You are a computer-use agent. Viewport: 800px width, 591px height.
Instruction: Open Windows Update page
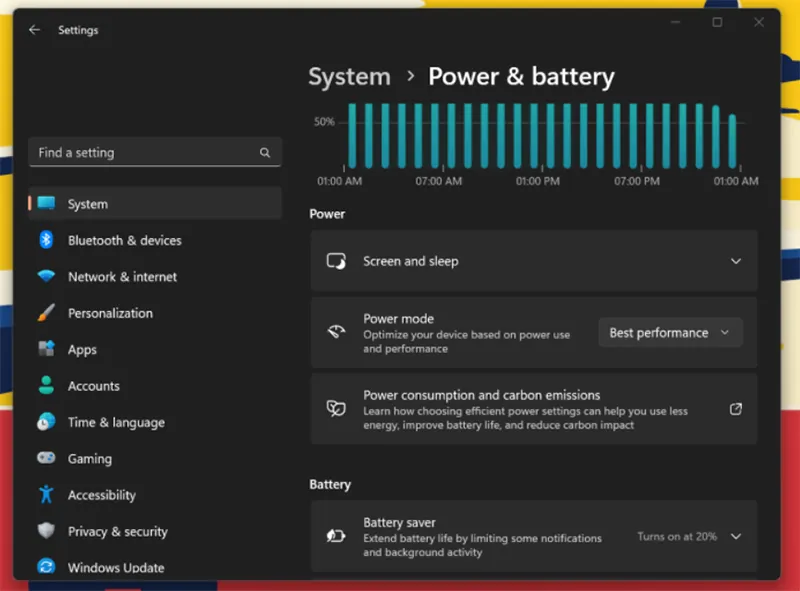point(155,567)
